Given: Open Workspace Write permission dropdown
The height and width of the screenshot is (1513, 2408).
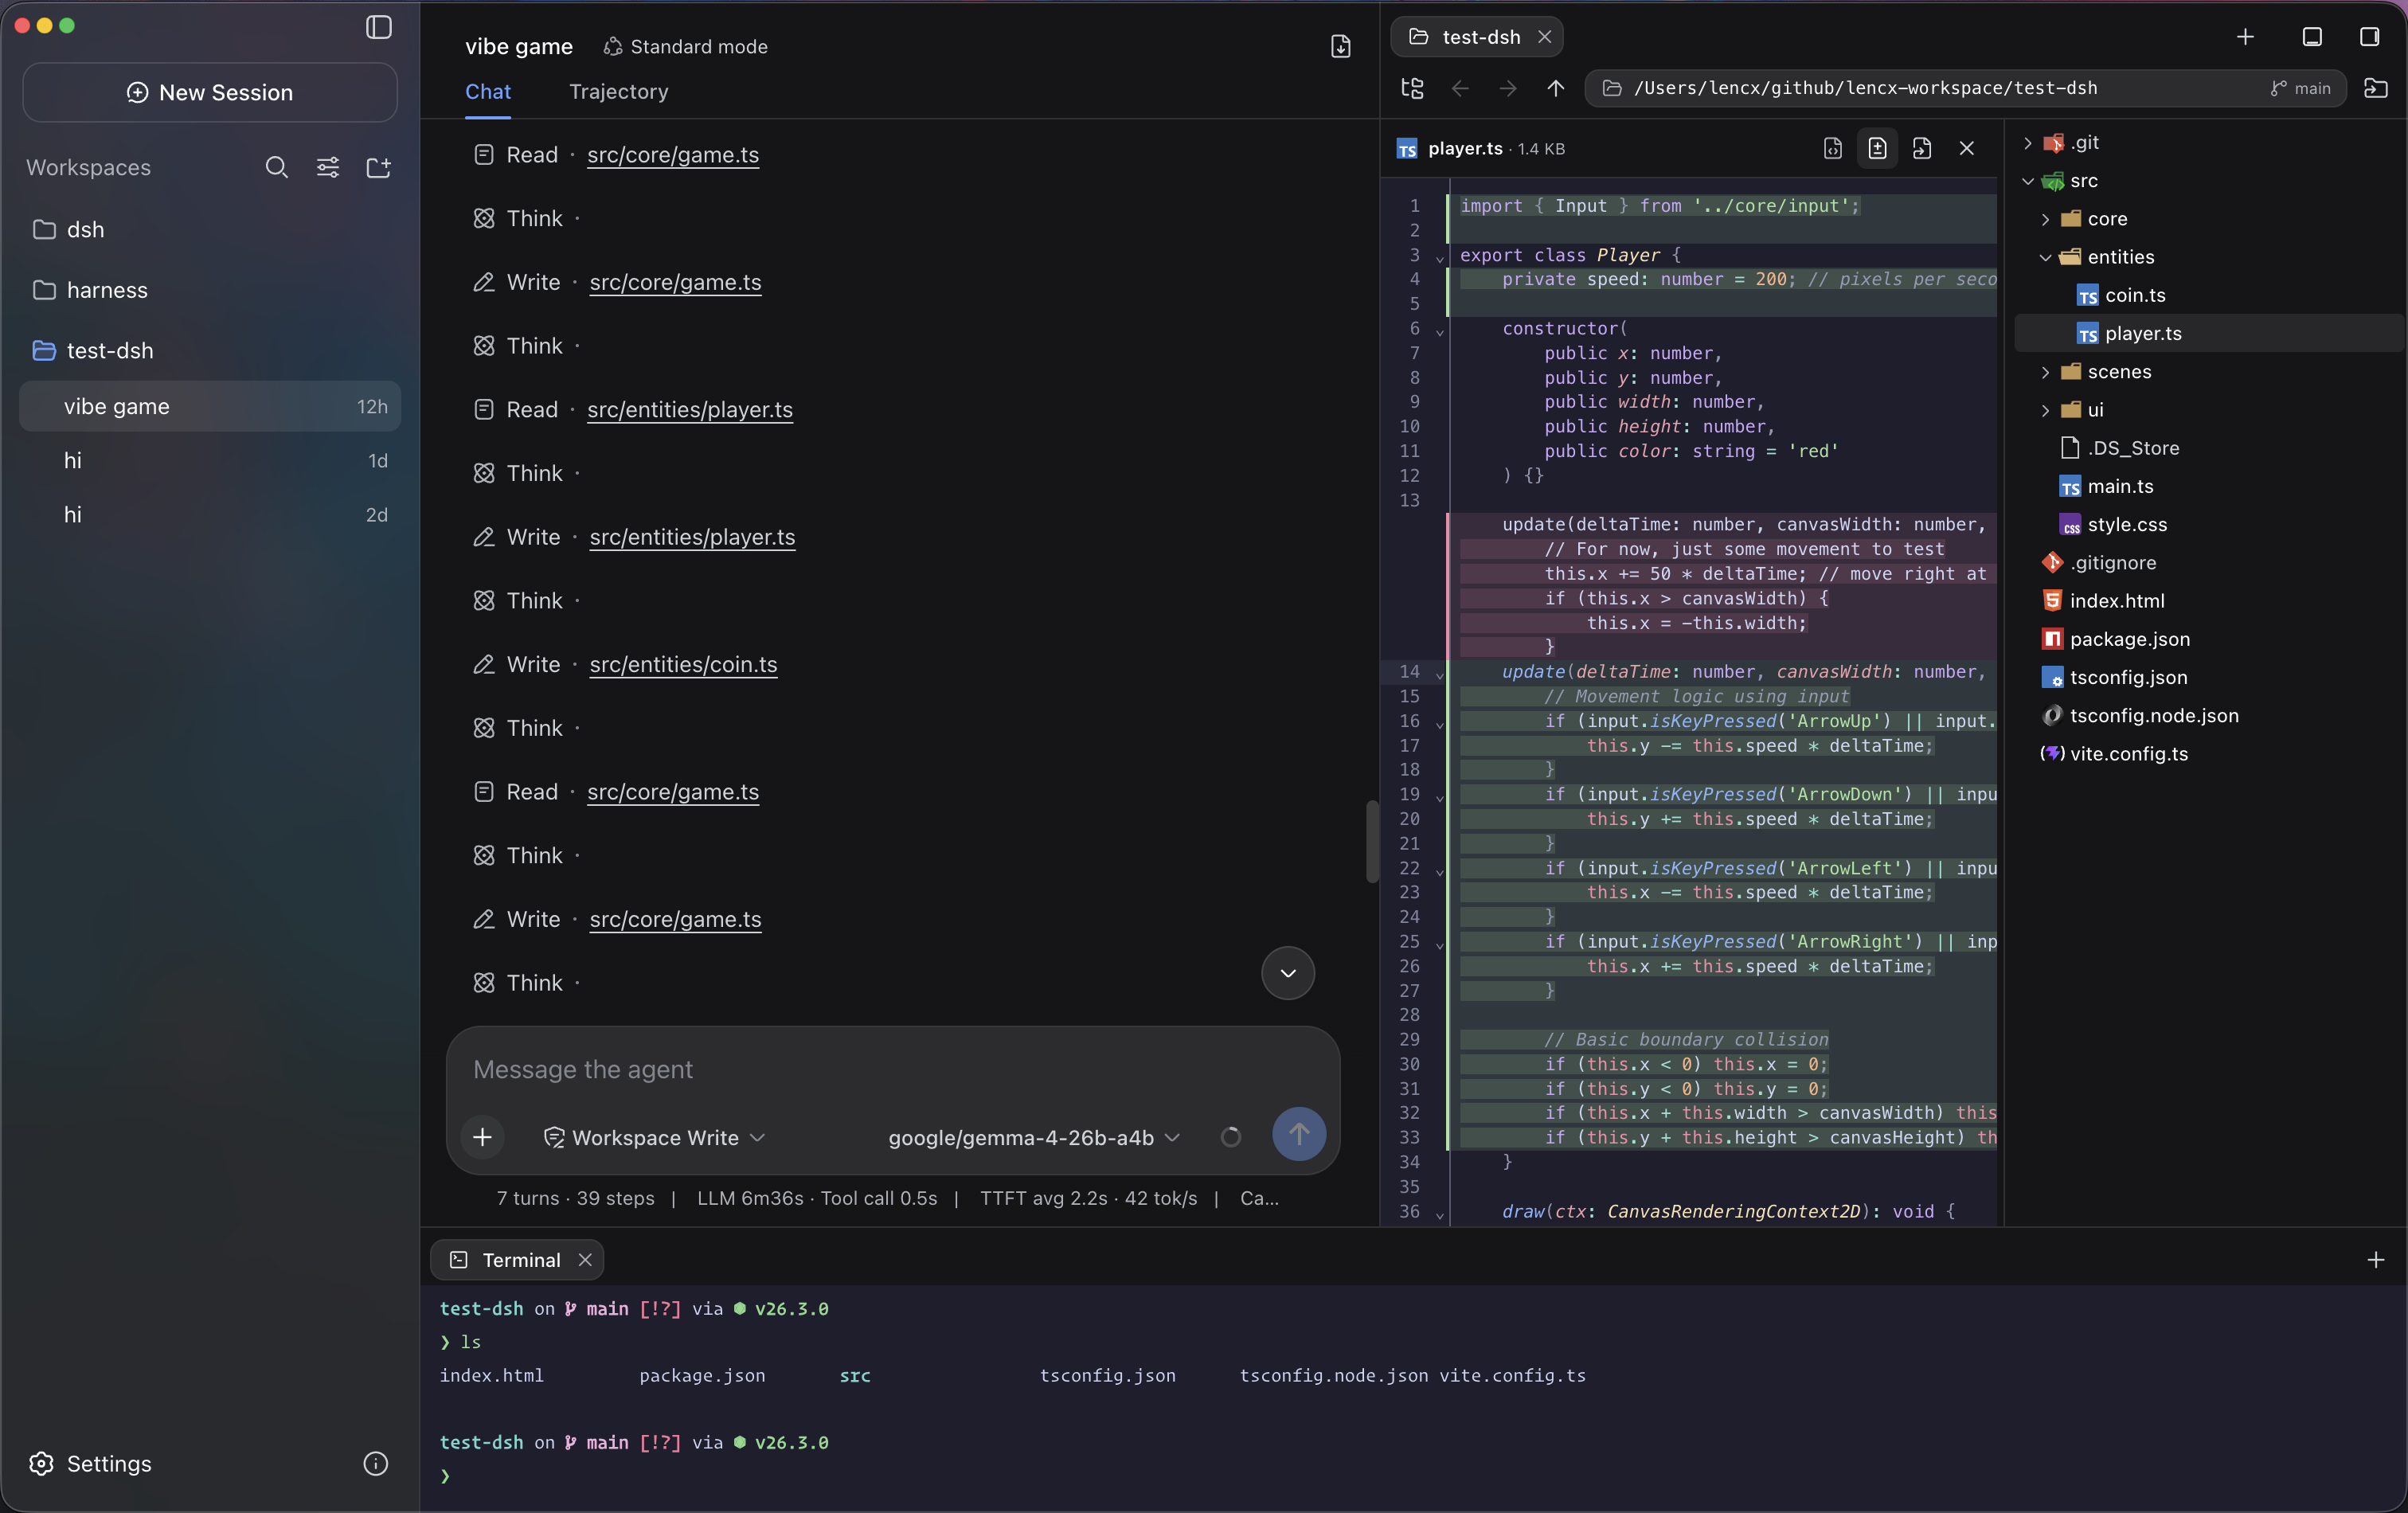Looking at the screenshot, I should 654,1137.
